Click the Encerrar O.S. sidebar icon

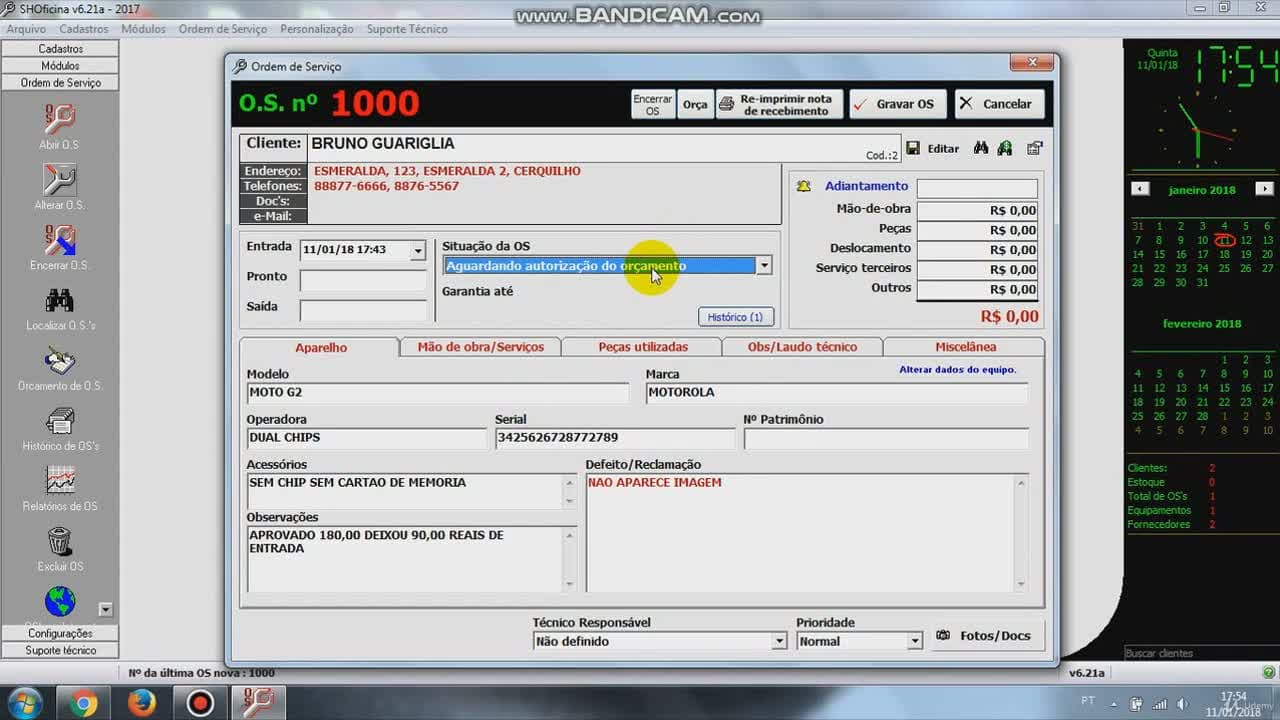click(59, 240)
